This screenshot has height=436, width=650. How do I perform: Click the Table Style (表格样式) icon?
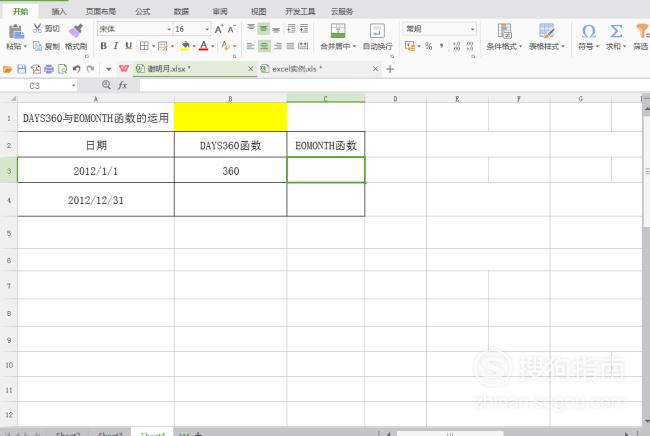pyautogui.click(x=546, y=31)
